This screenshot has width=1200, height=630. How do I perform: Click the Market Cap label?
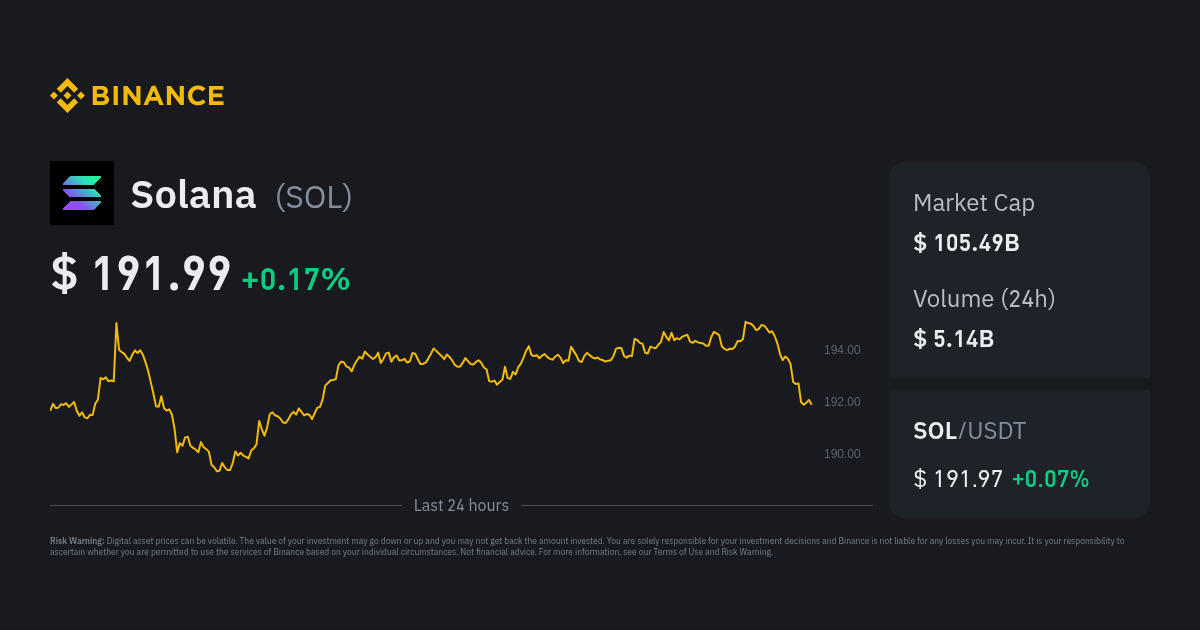coord(974,203)
